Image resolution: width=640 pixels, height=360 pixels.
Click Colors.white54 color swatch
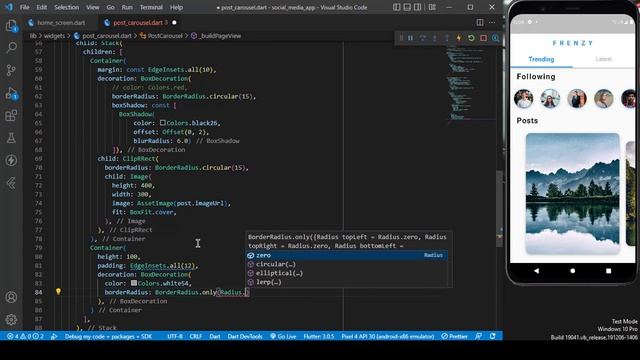[x=134, y=283]
